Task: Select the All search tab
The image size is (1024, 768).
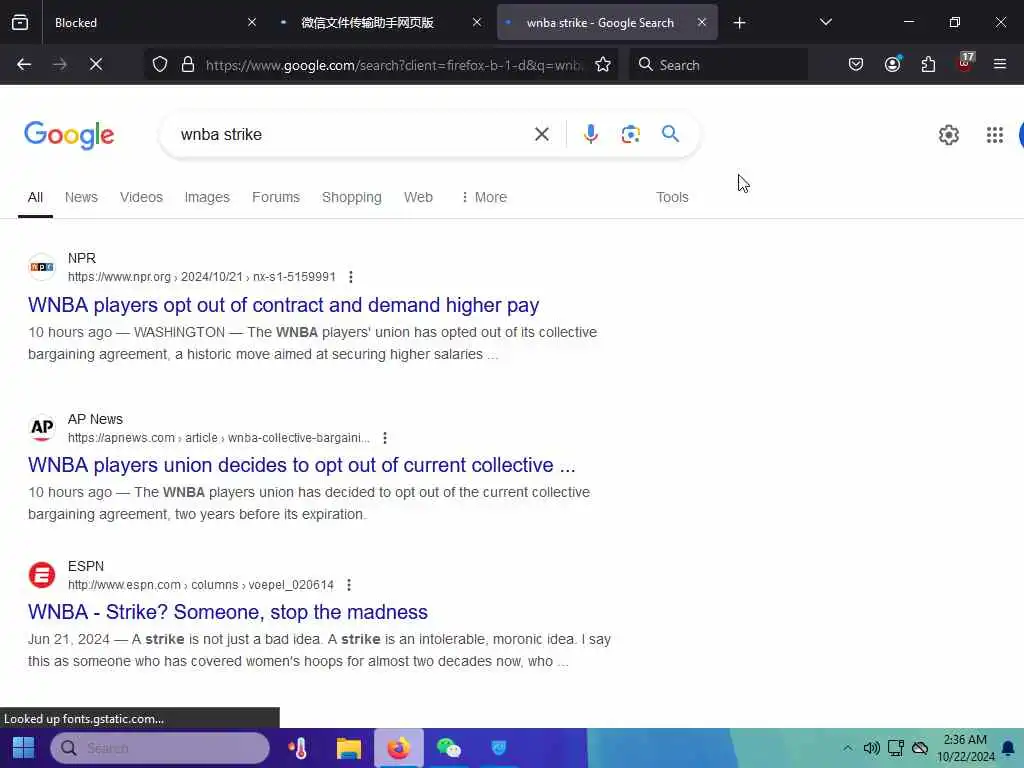Action: (x=35, y=197)
